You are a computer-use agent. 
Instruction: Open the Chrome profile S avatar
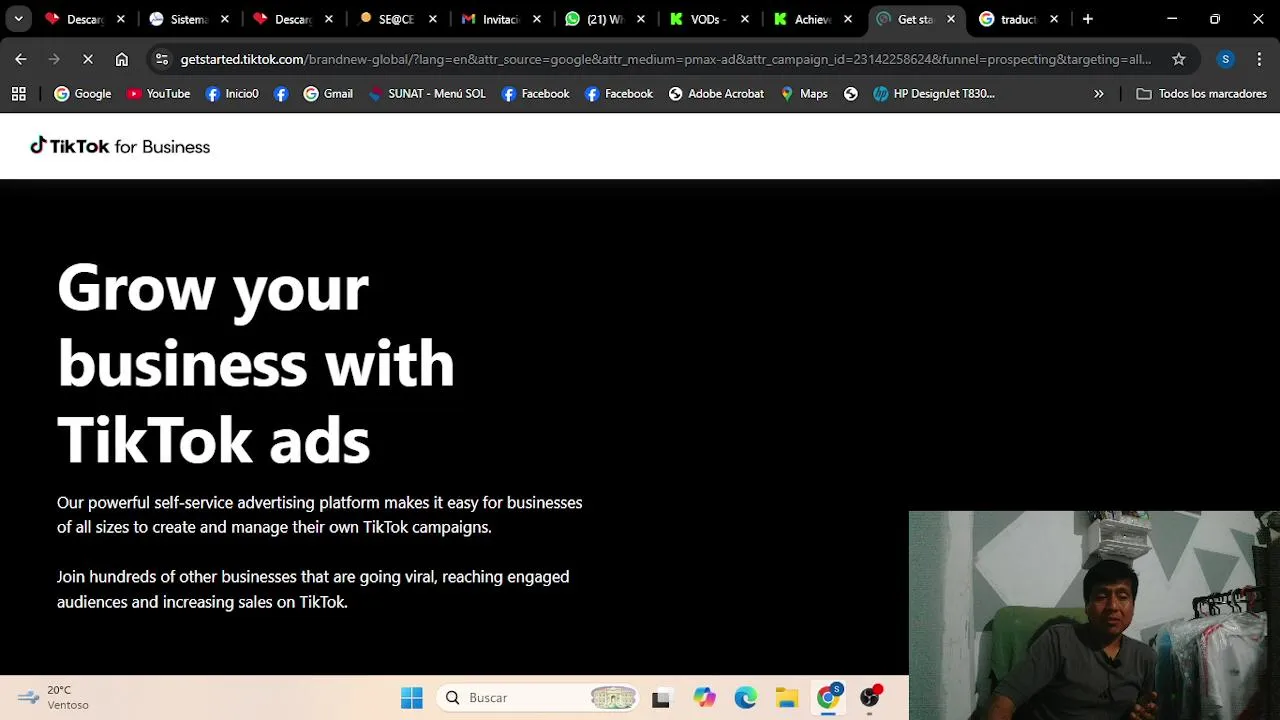1226,59
